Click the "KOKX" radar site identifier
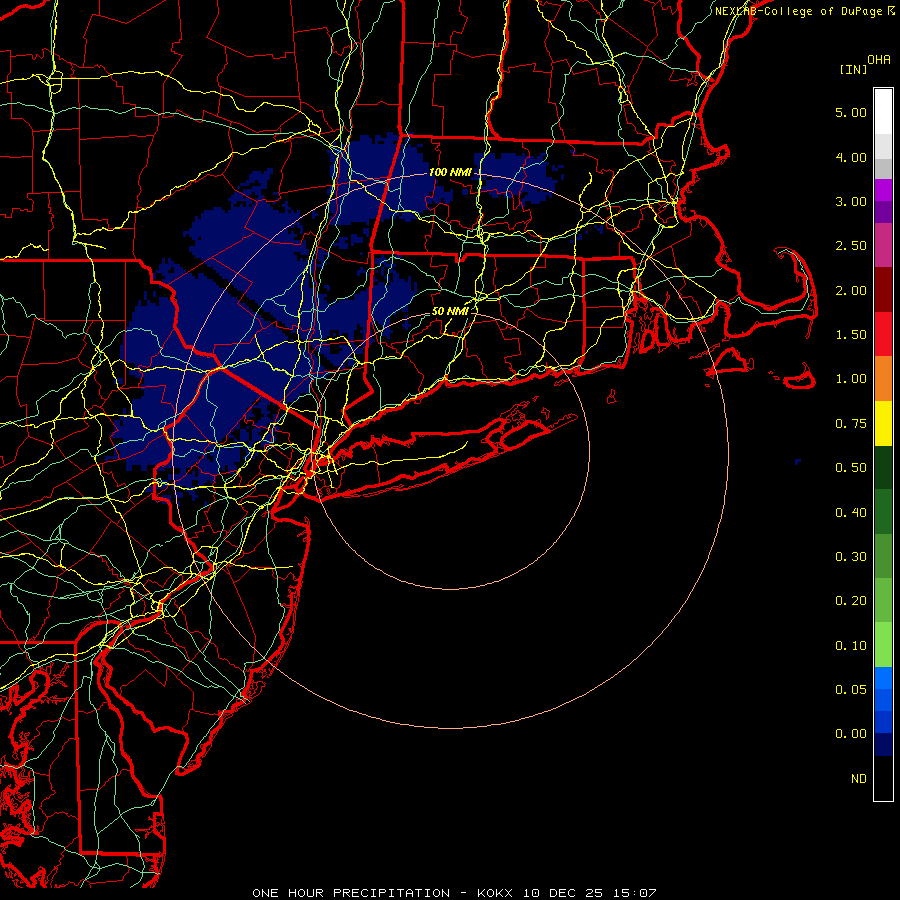 coord(495,893)
